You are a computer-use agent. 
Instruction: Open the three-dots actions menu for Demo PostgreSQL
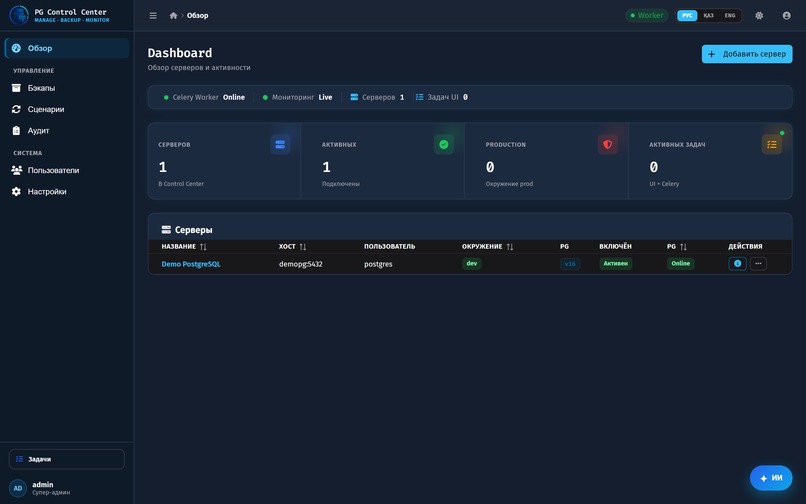(x=758, y=263)
